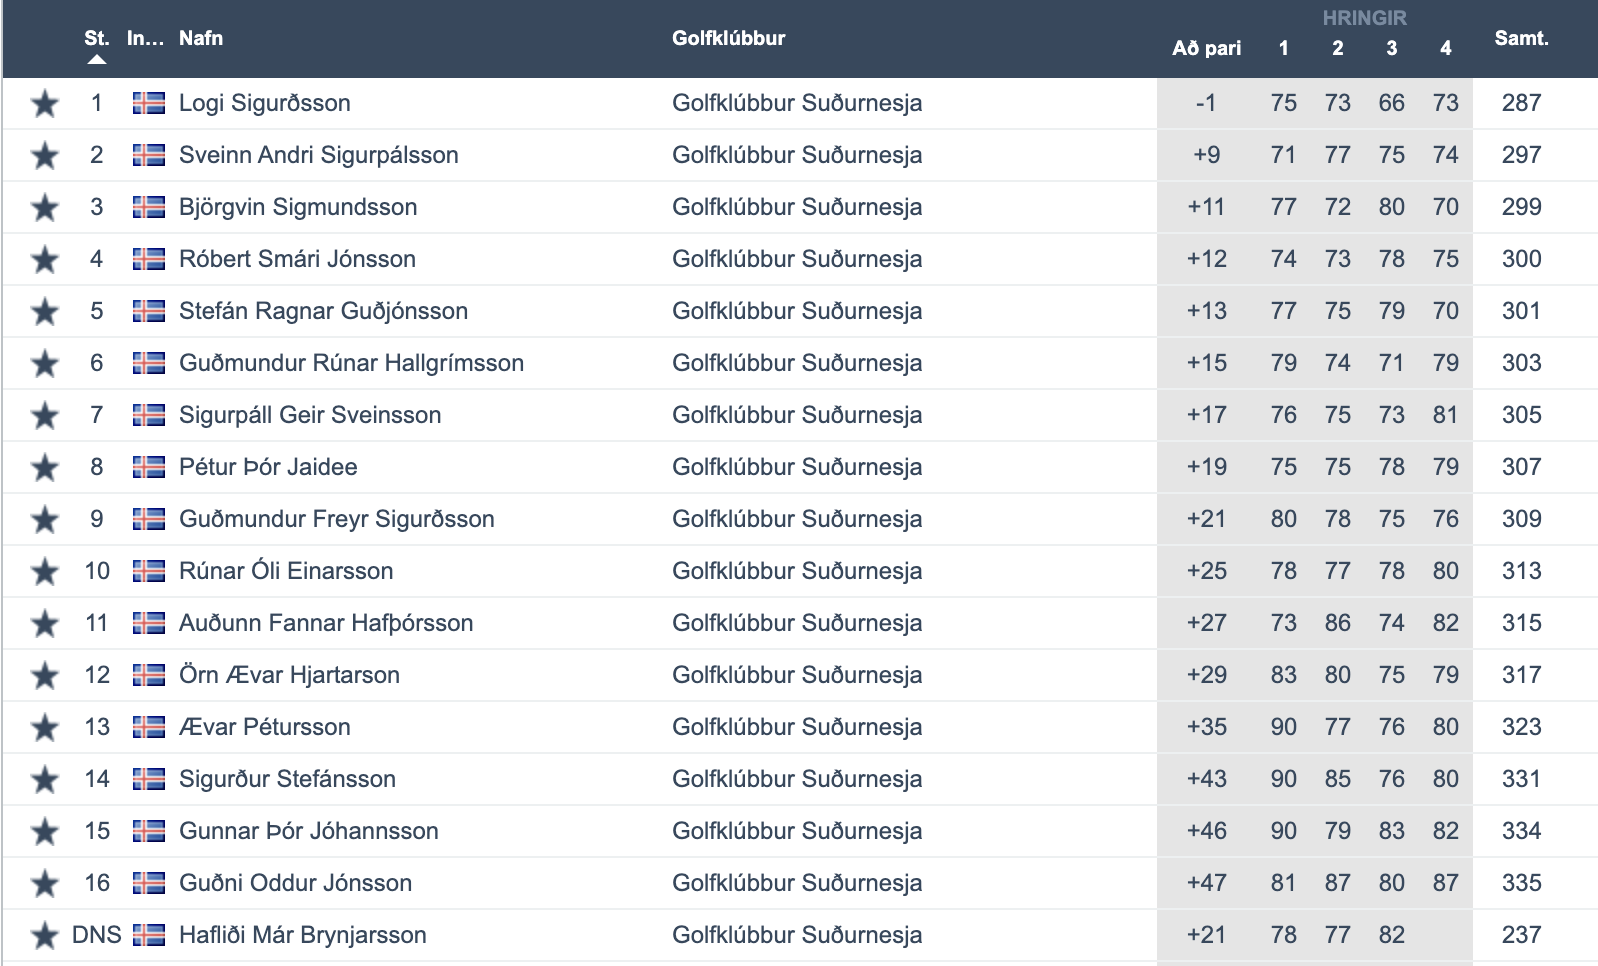The height and width of the screenshot is (966, 1598).
Task: Select the Samt. total column header
Action: pos(1521,38)
